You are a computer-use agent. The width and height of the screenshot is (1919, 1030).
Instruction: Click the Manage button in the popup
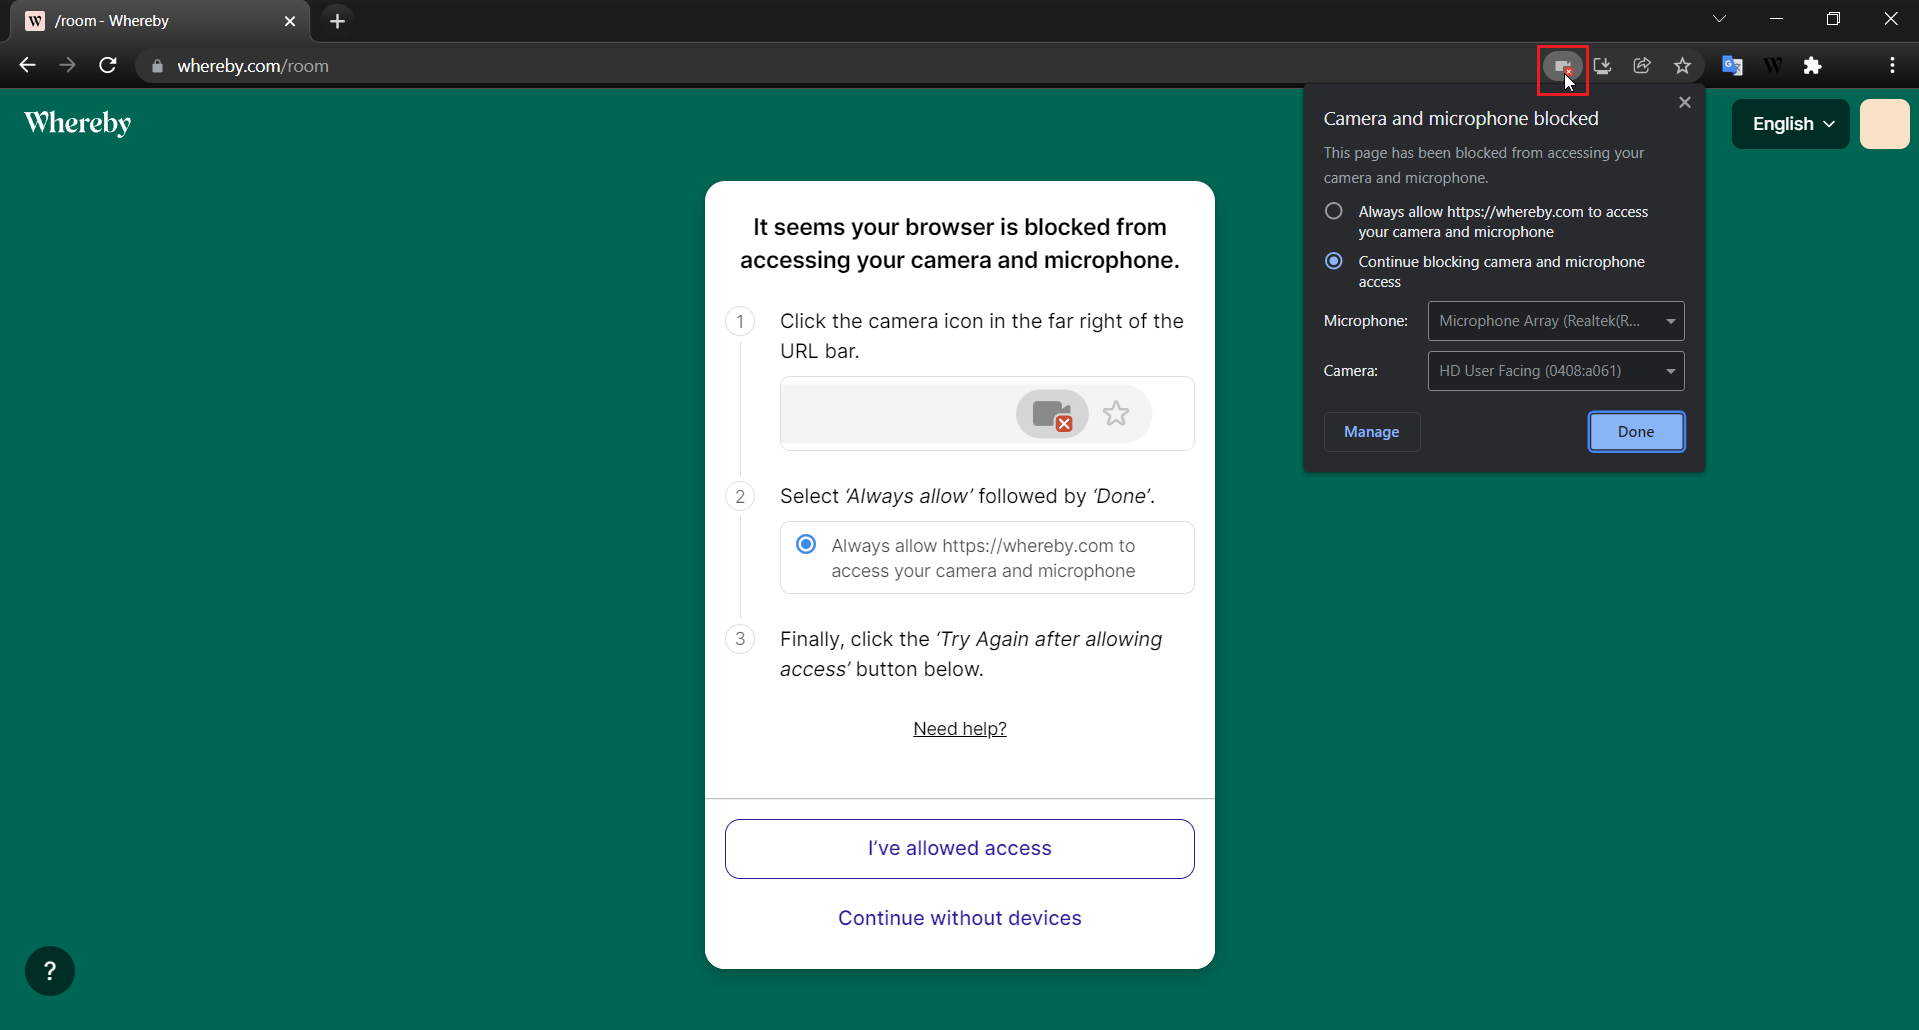click(x=1372, y=432)
